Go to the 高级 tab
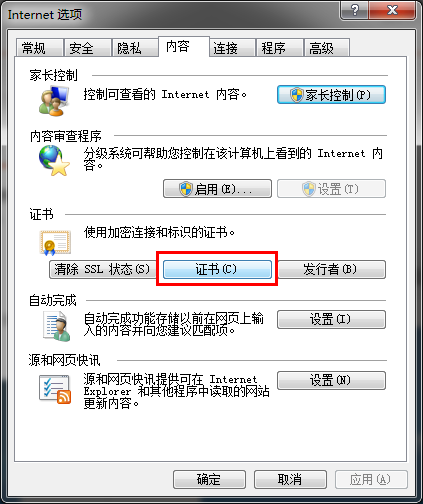Viewport: 423px width, 504px height. (327, 48)
